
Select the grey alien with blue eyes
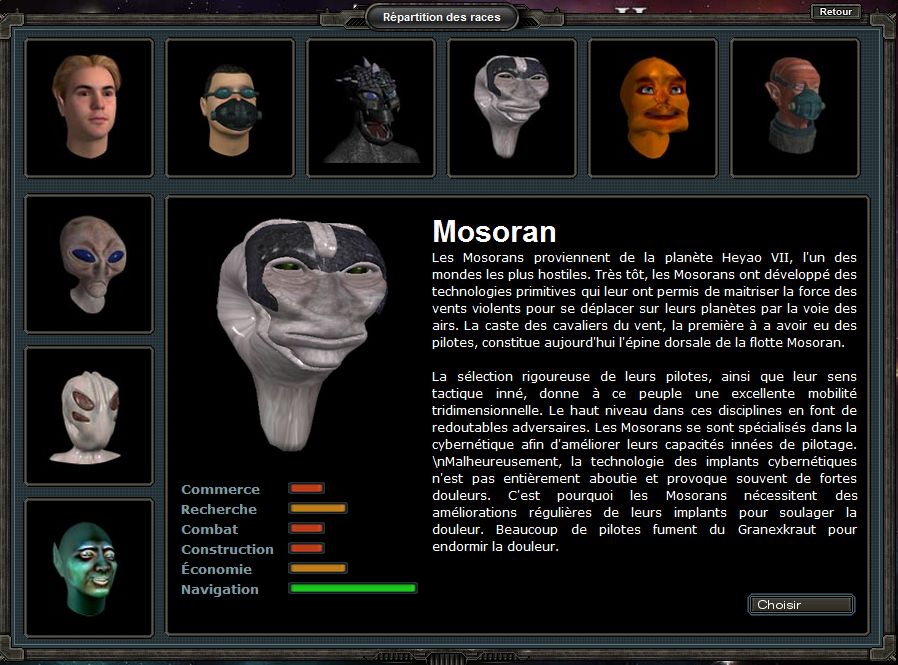coord(89,263)
